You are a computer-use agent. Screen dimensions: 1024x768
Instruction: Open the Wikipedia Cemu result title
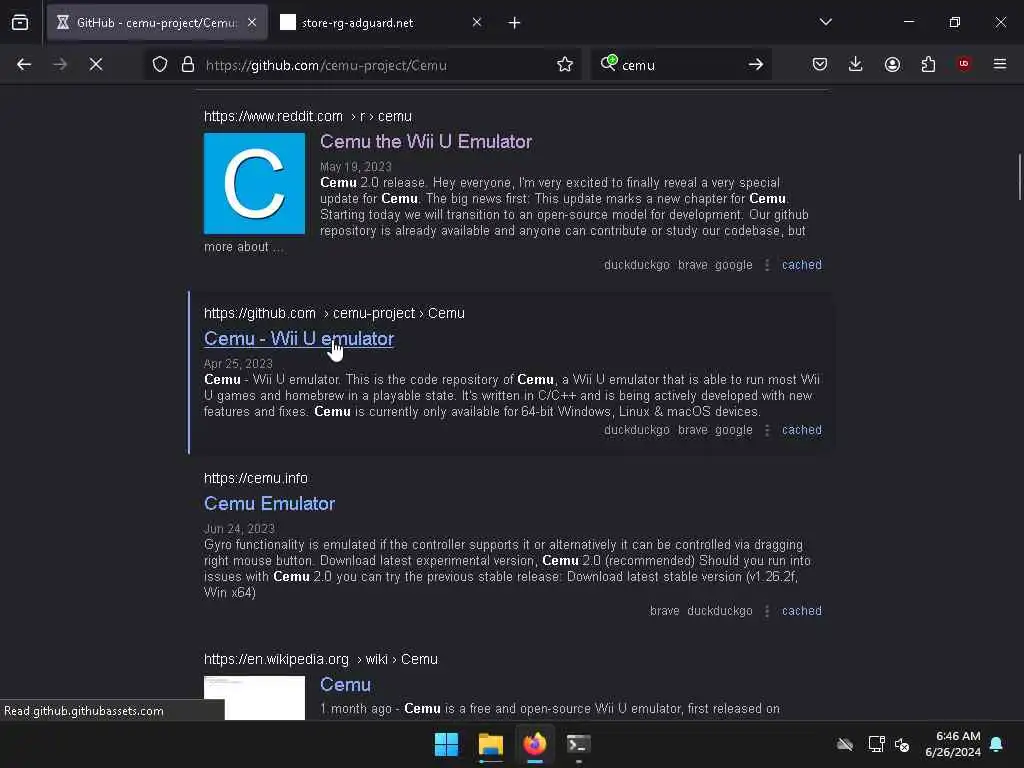coord(345,684)
